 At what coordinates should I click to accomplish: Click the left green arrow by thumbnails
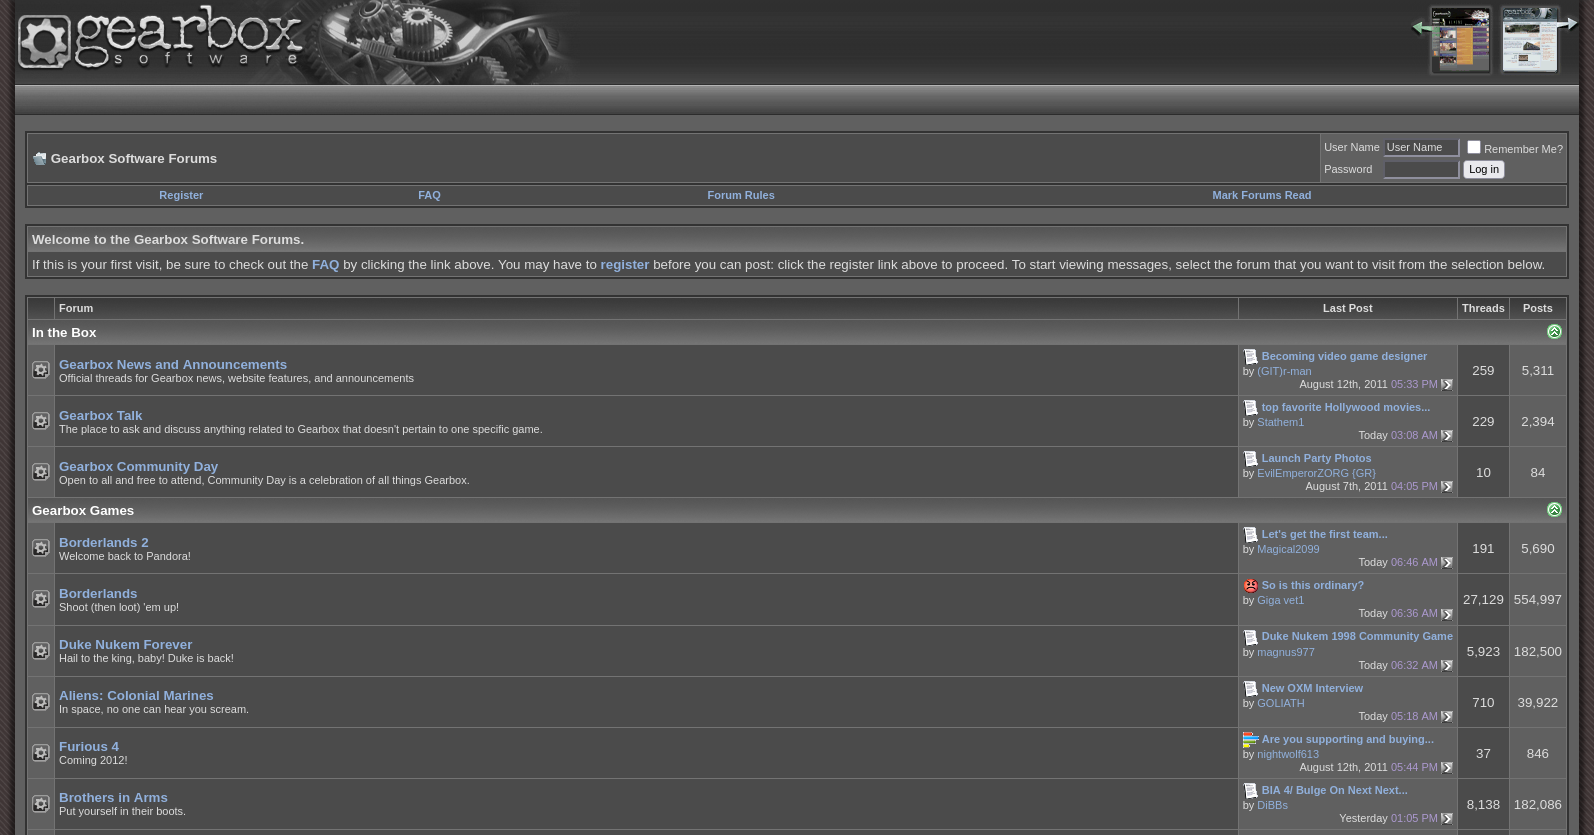click(x=1421, y=27)
